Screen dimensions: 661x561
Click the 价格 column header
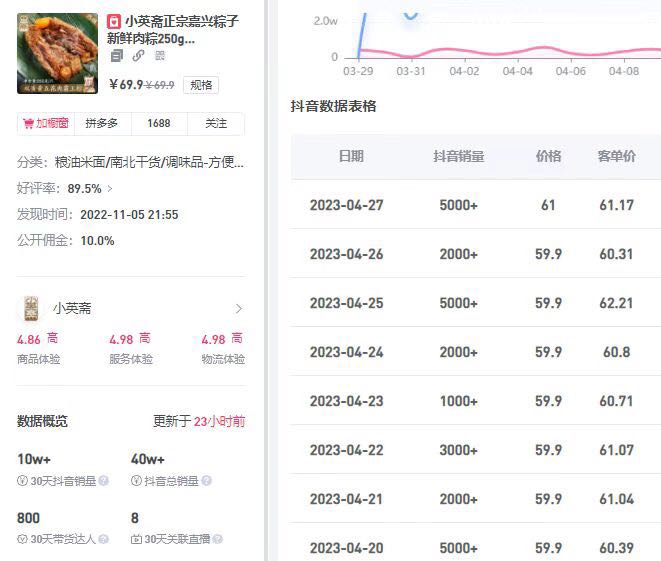point(548,156)
